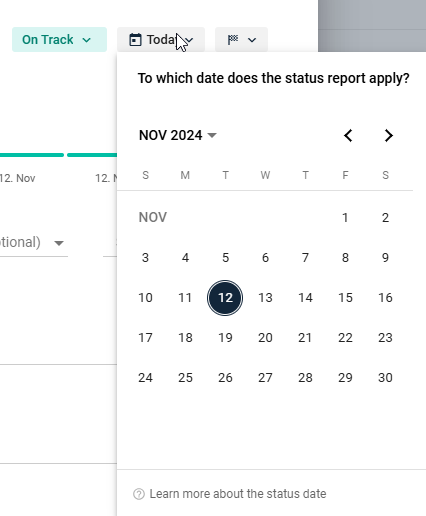The width and height of the screenshot is (426, 516).
Task: Expand the optional field dropdown arrow
Action: tap(59, 243)
